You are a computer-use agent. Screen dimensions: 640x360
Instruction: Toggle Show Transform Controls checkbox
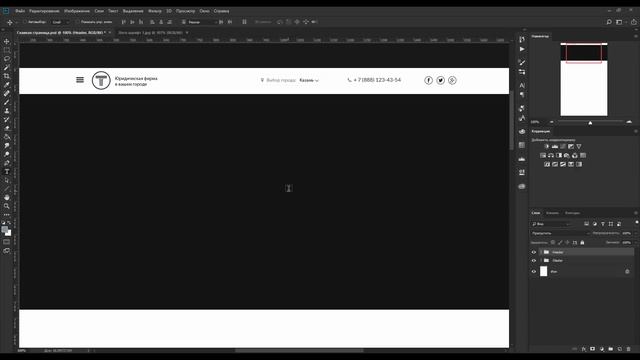pos(77,22)
